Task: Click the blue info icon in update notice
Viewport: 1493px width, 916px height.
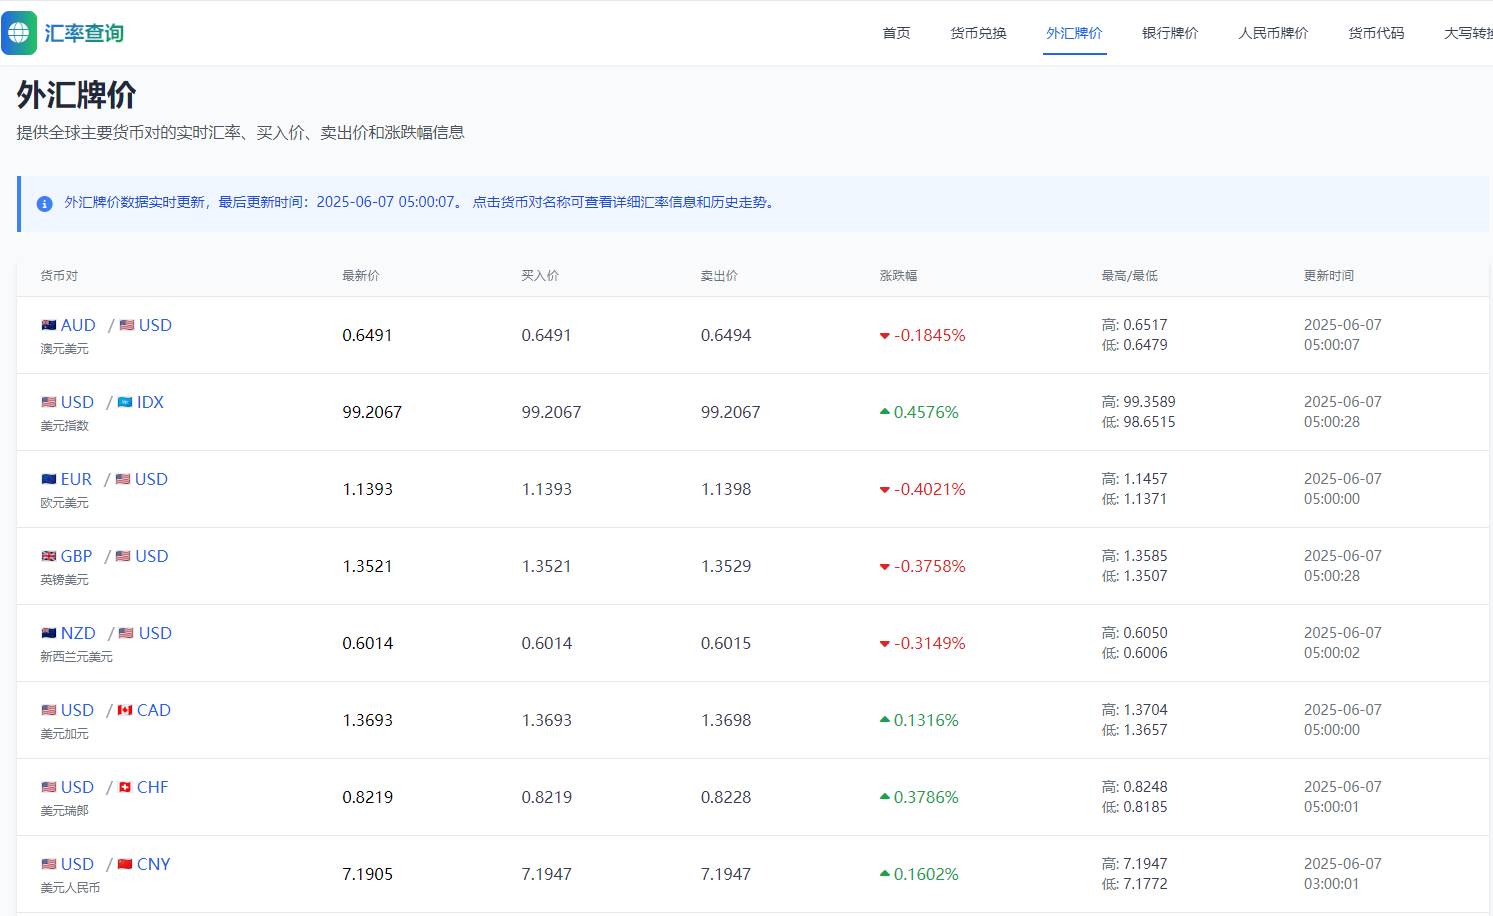Action: tap(44, 203)
